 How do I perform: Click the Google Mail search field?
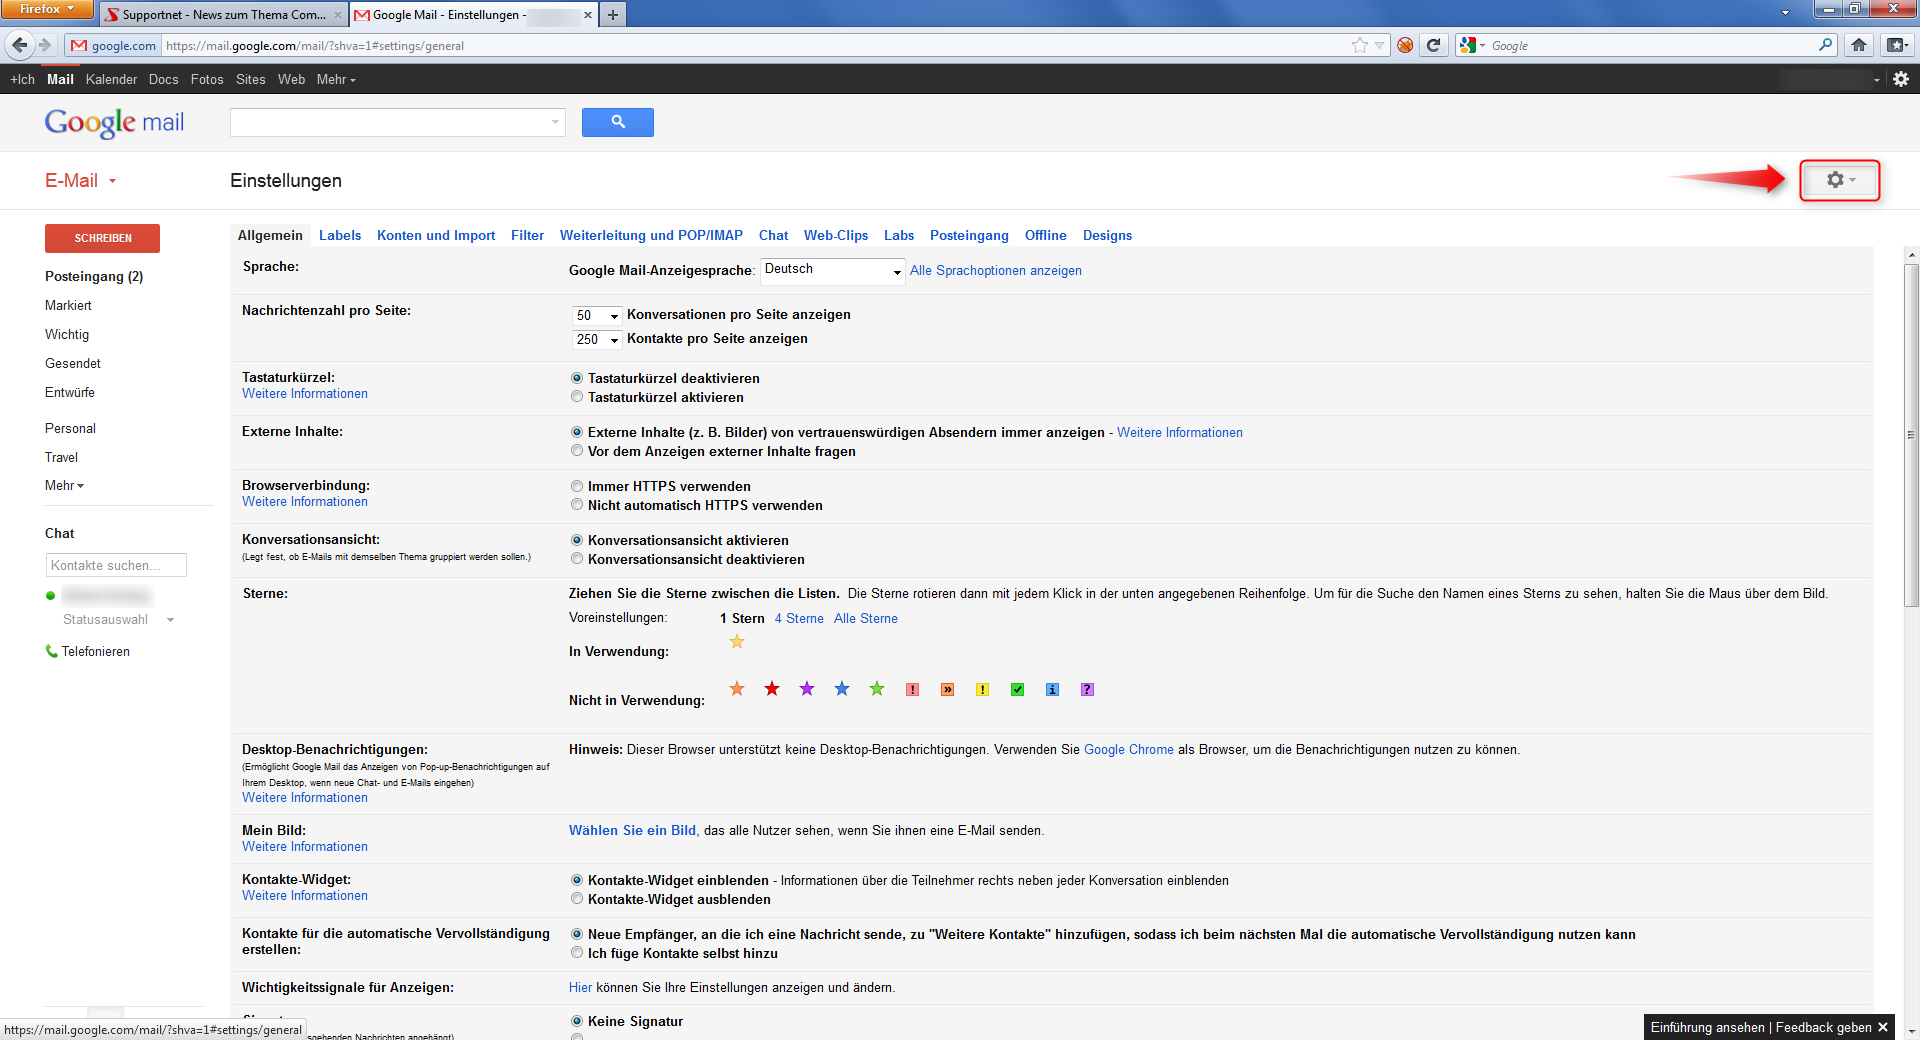(397, 122)
